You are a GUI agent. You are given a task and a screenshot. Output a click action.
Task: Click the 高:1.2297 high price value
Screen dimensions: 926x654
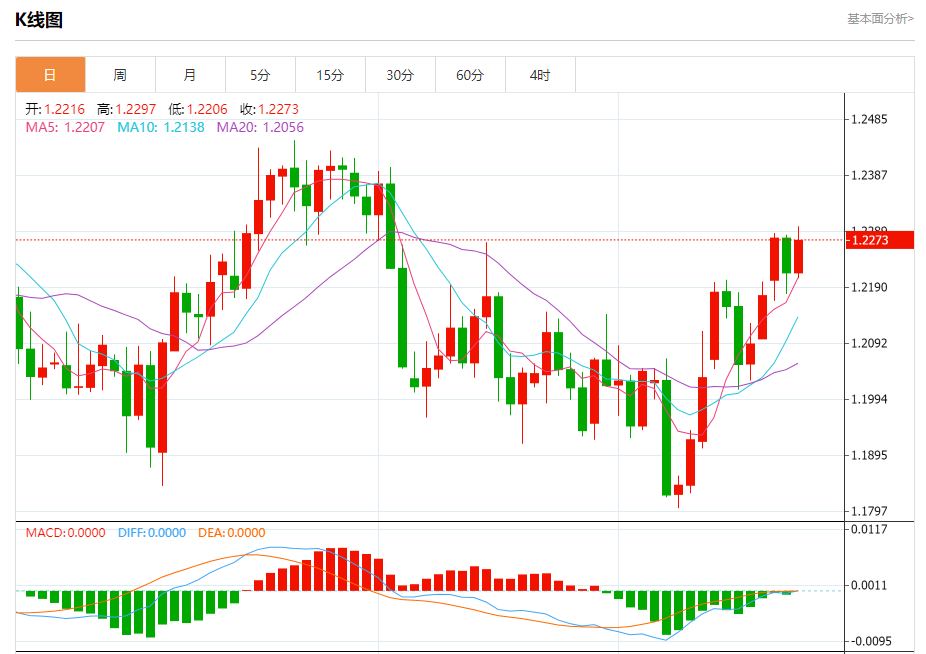coord(126,109)
